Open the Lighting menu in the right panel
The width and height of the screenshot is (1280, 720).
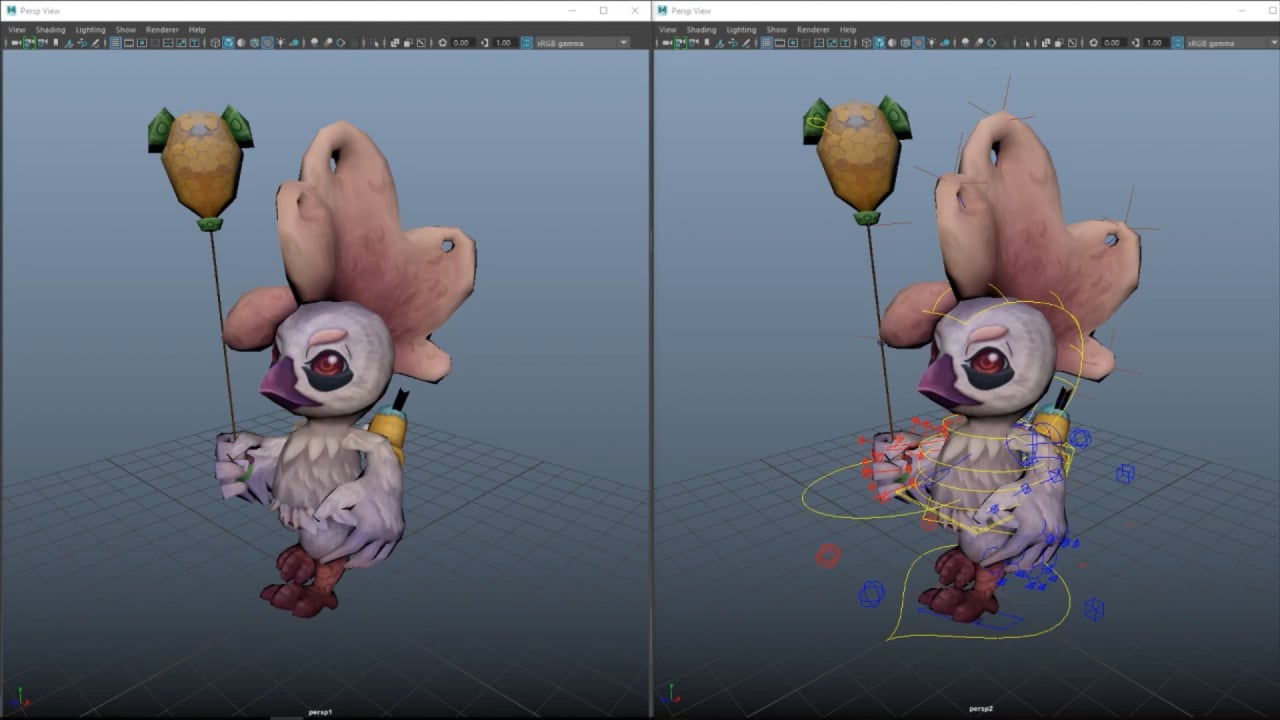coord(741,30)
